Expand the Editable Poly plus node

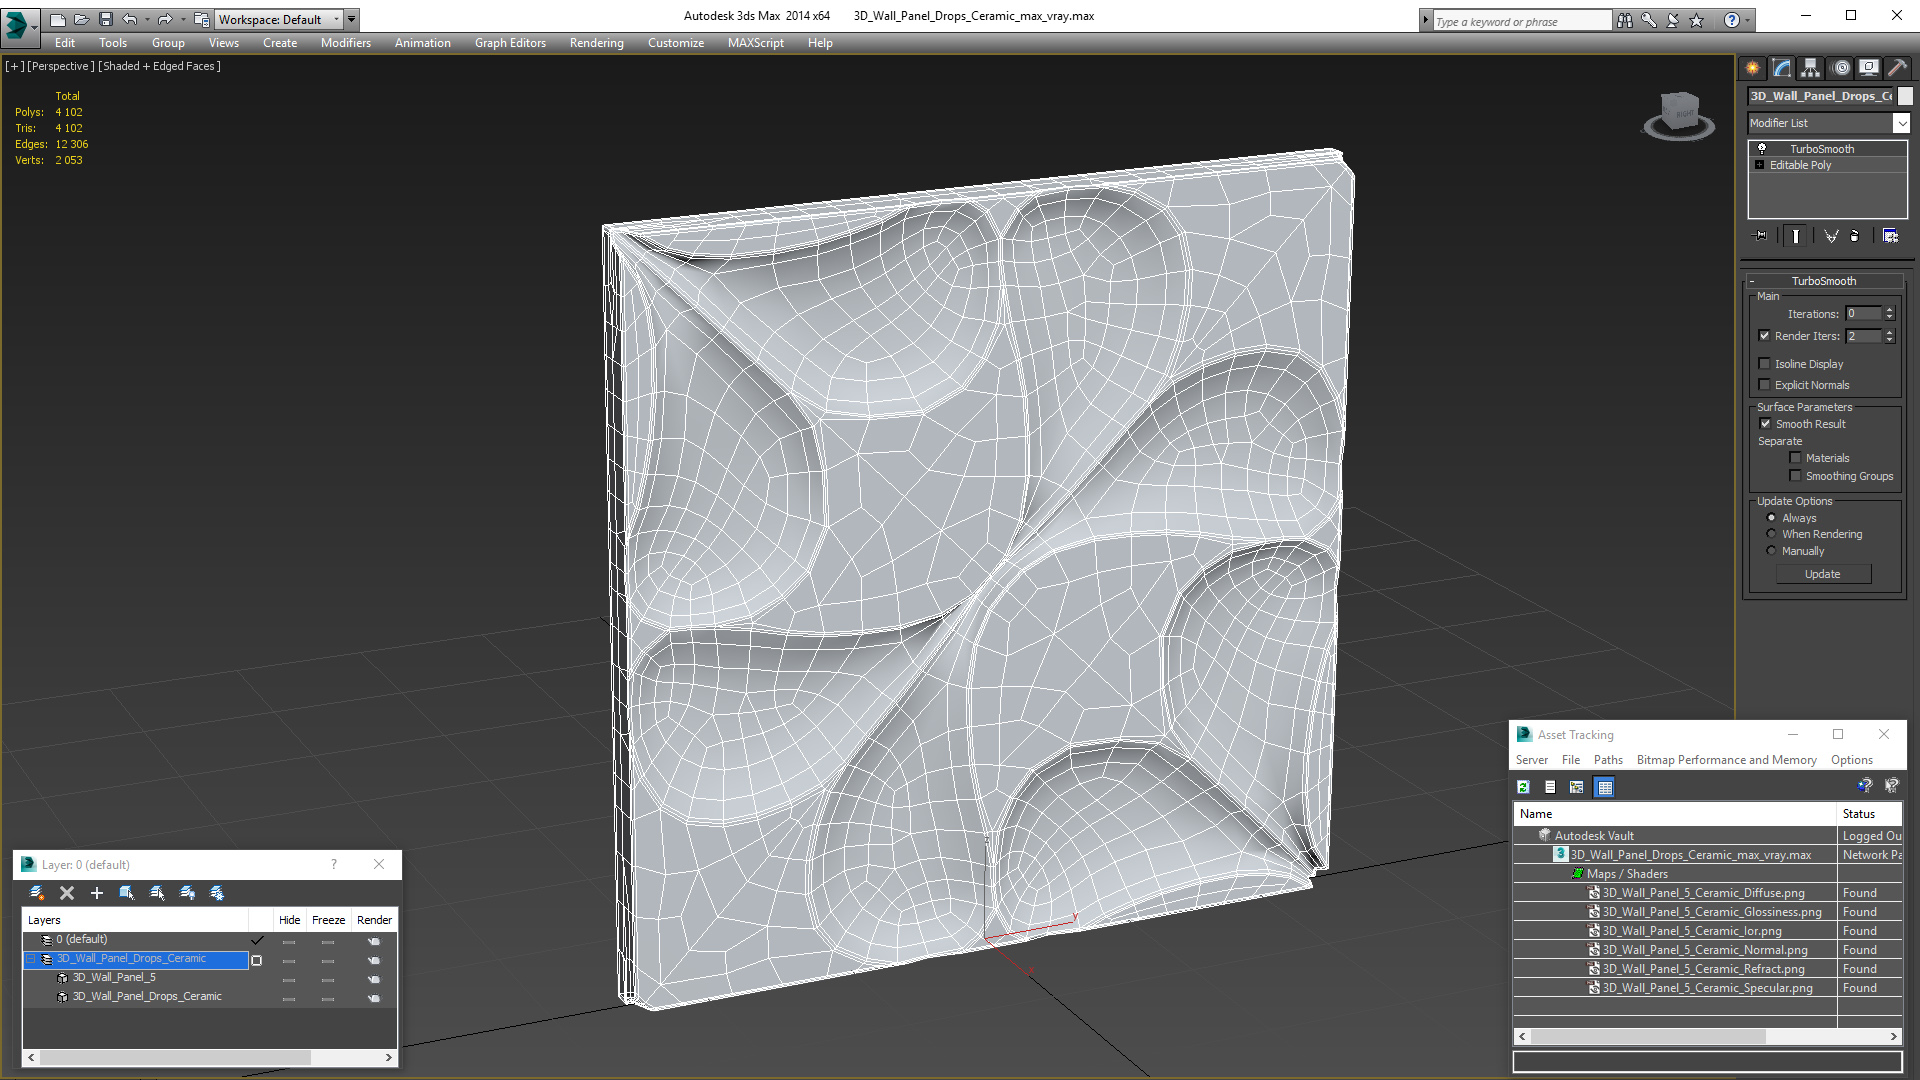1759,165
